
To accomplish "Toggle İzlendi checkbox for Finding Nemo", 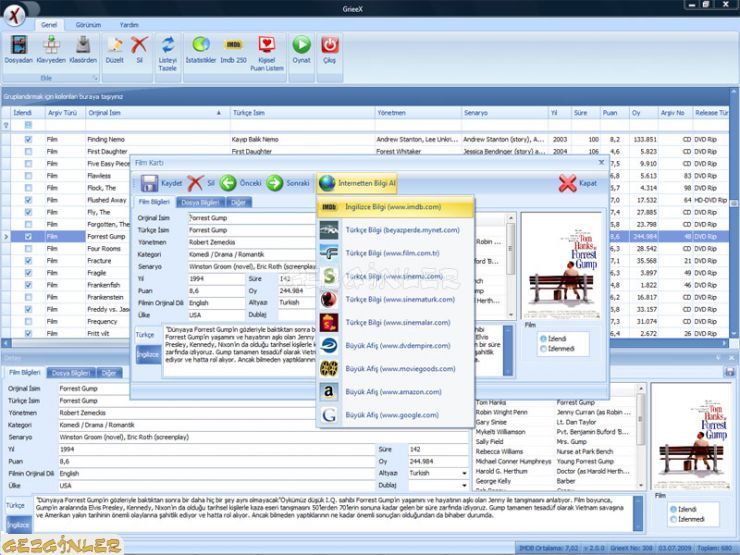I will [28, 139].
